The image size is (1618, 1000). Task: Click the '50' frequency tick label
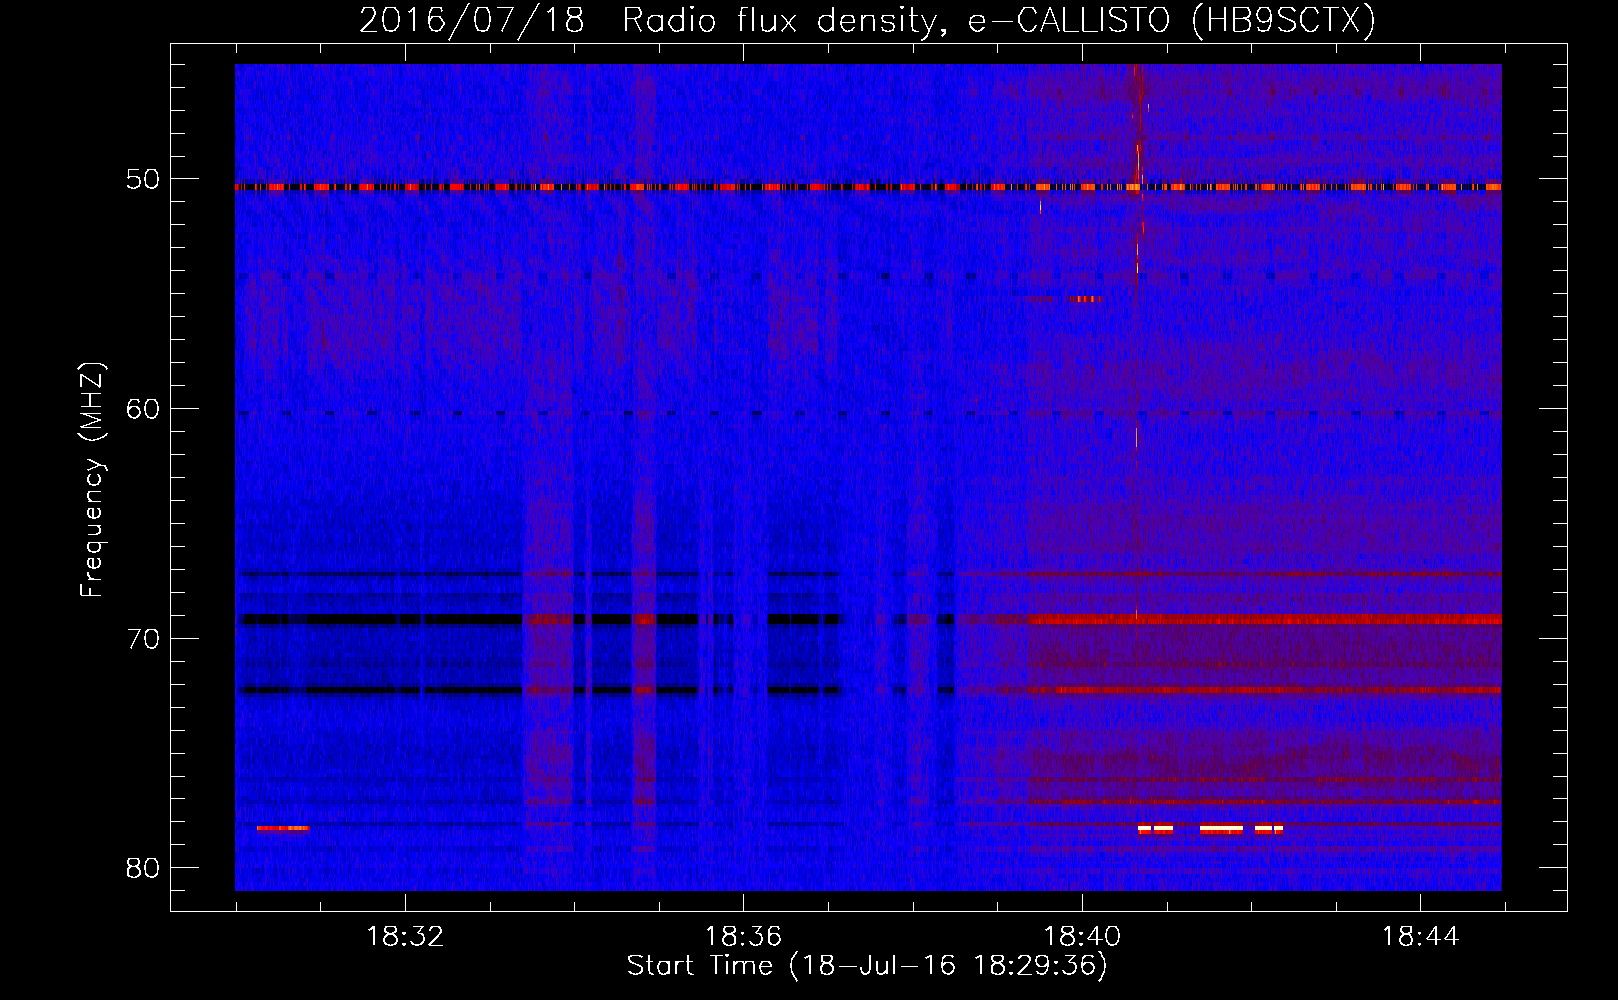[143, 180]
